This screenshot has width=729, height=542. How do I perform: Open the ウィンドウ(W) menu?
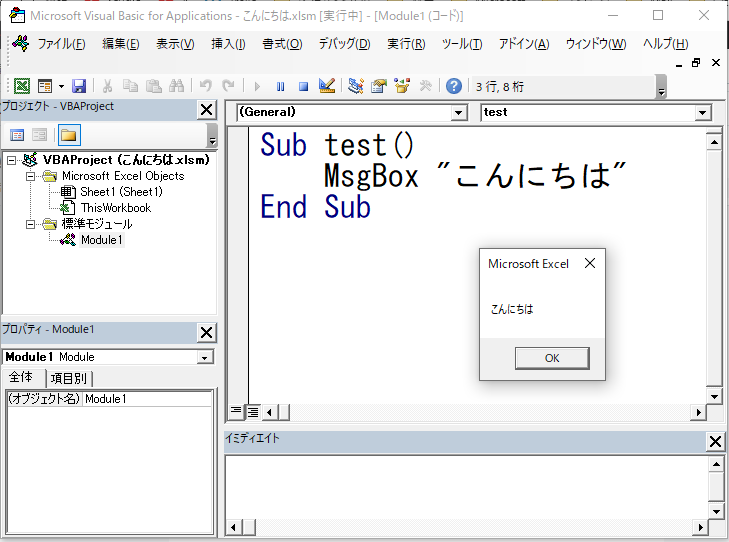[x=596, y=44]
